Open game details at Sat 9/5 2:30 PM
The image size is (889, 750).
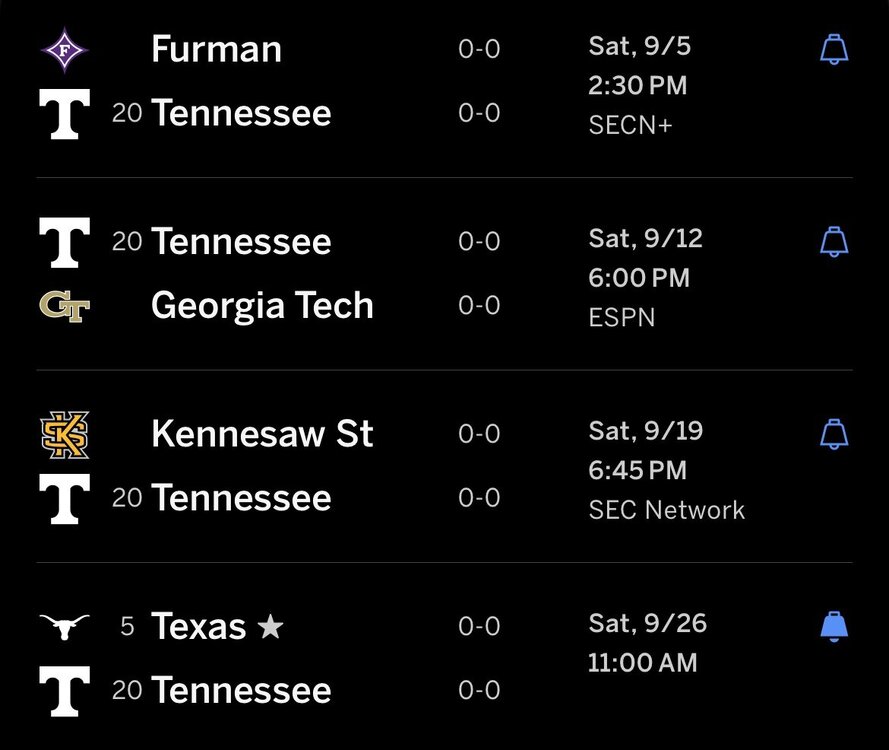coord(639,85)
